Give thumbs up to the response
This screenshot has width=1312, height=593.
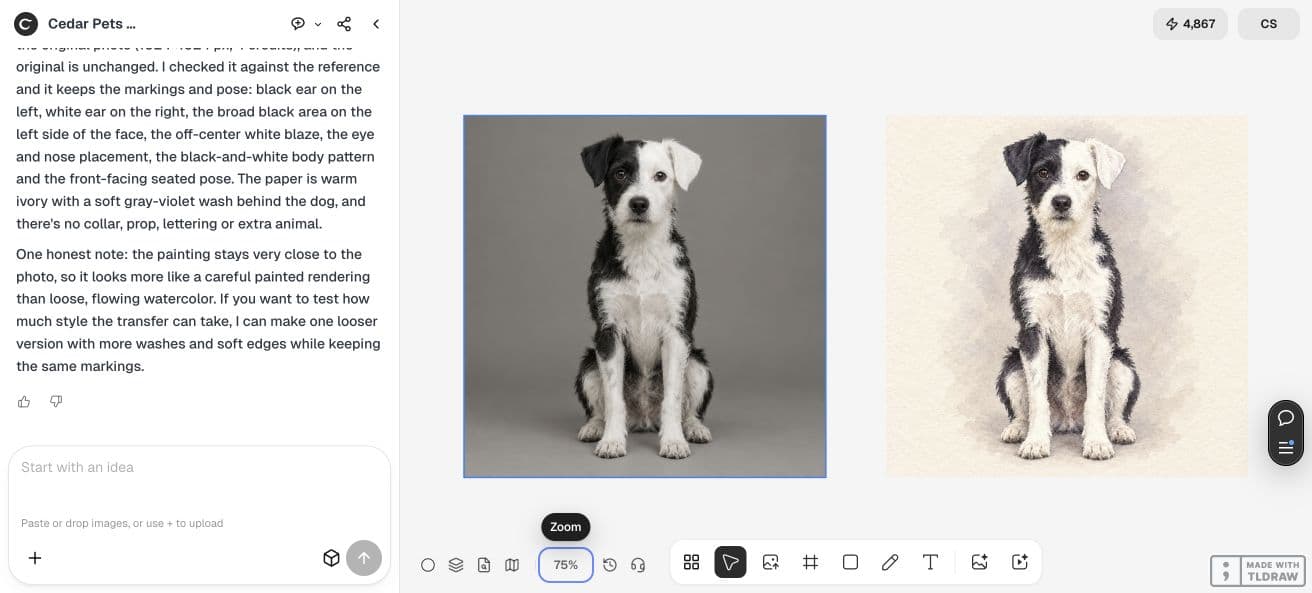click(x=24, y=402)
